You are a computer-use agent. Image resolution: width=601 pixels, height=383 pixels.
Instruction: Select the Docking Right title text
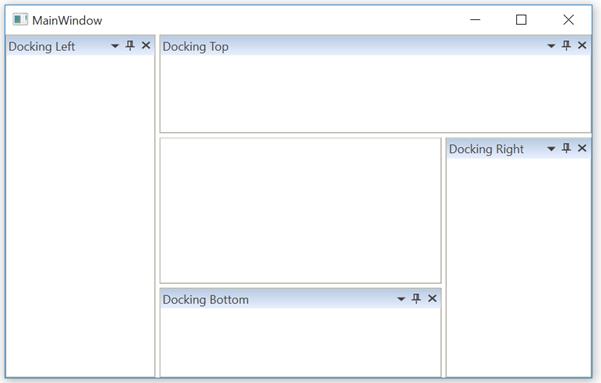486,149
